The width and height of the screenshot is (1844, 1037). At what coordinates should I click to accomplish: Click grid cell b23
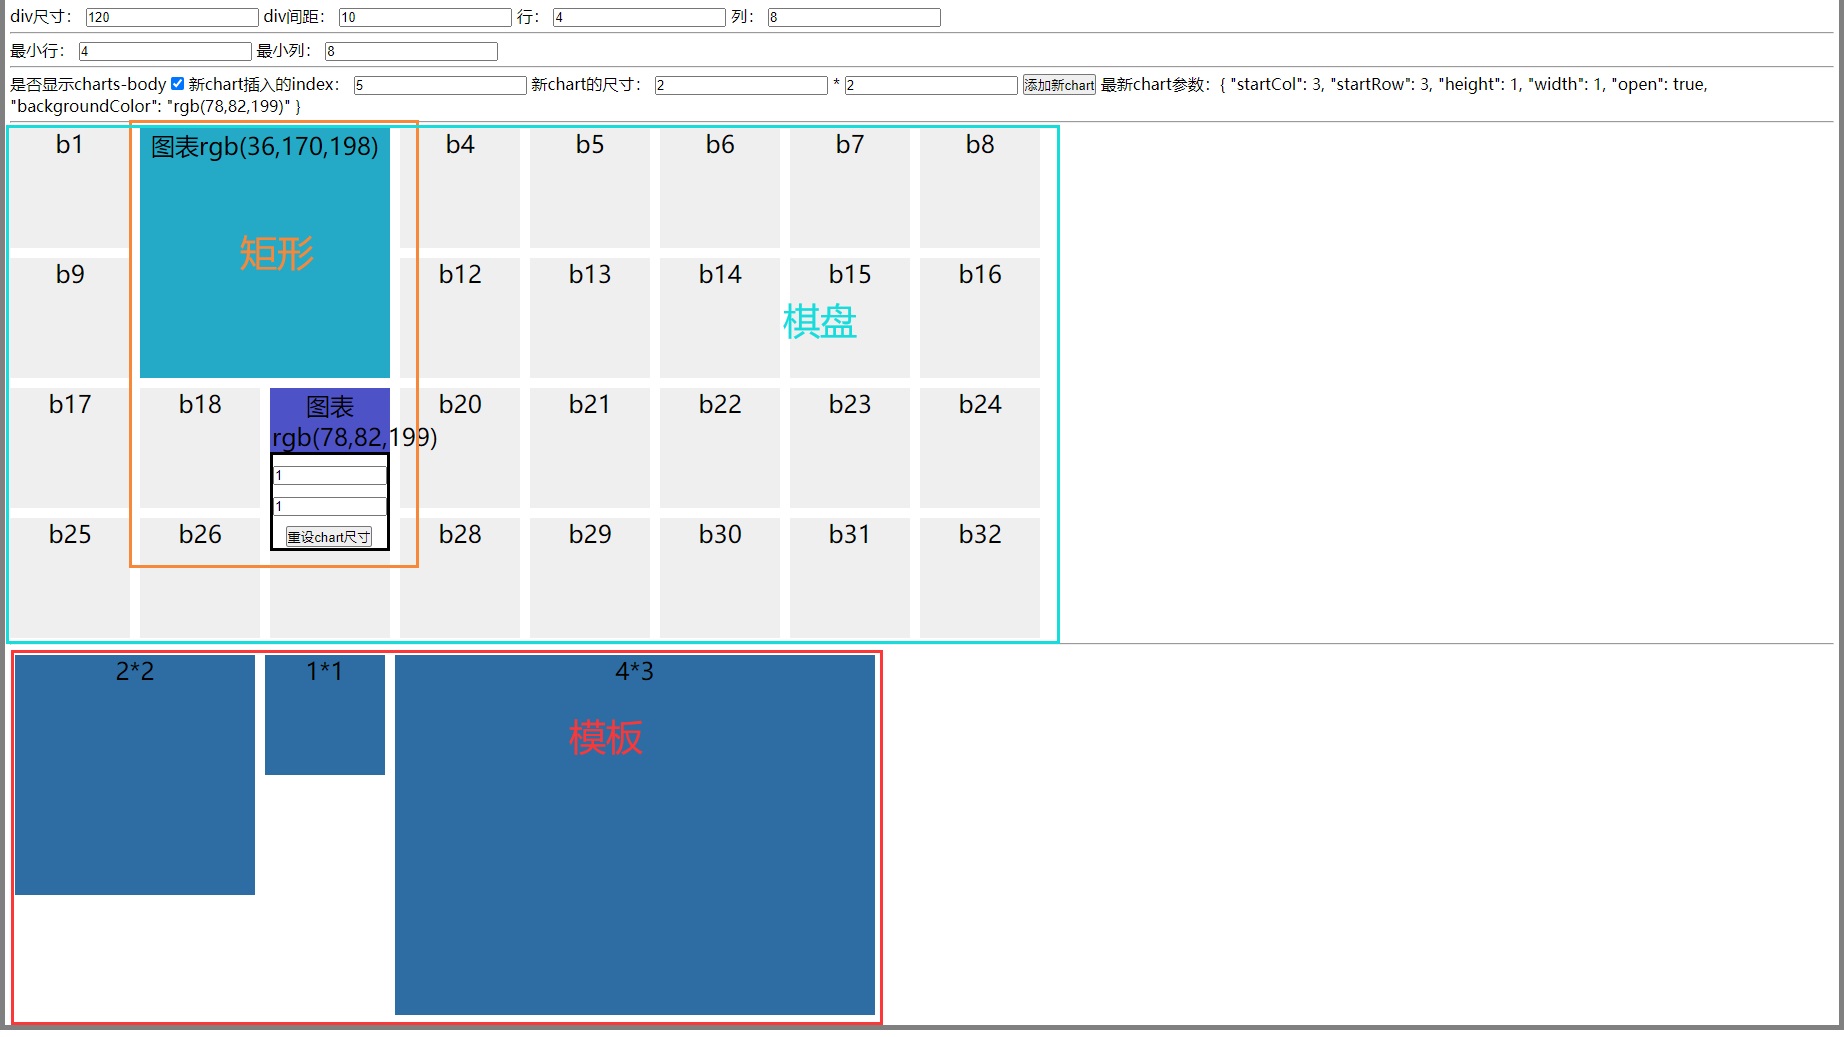pos(850,448)
